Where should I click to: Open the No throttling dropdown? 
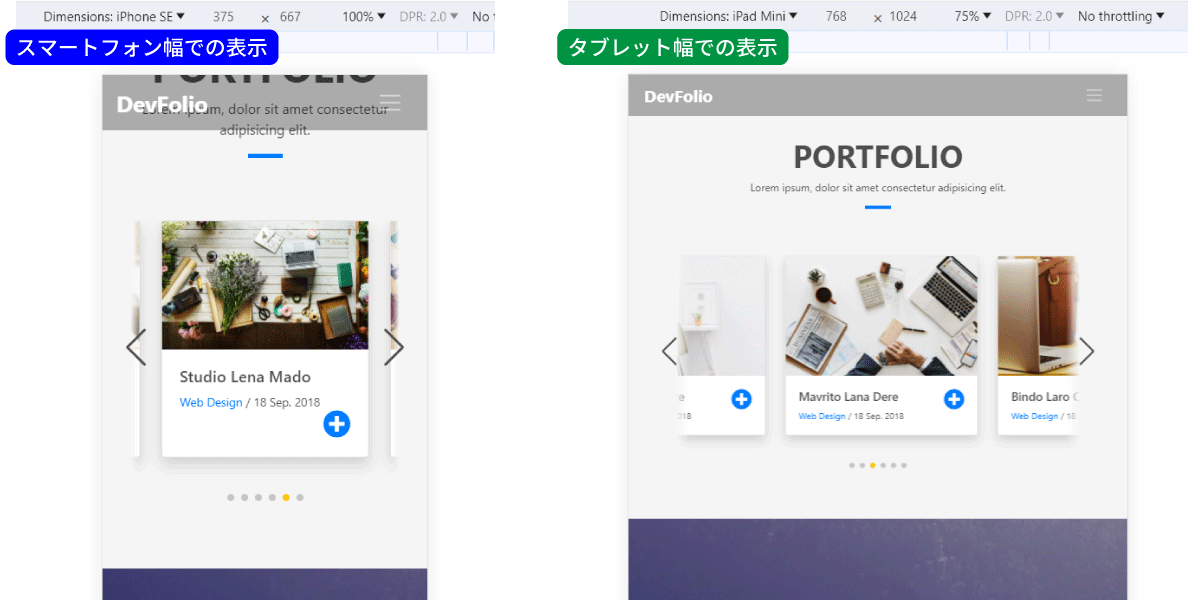pyautogui.click(x=1121, y=16)
